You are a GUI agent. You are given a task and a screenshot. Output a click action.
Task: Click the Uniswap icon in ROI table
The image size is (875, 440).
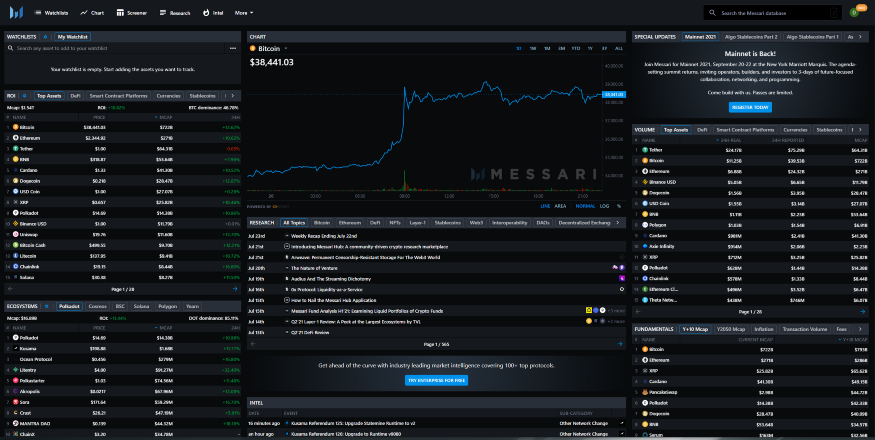pyautogui.click(x=16, y=235)
